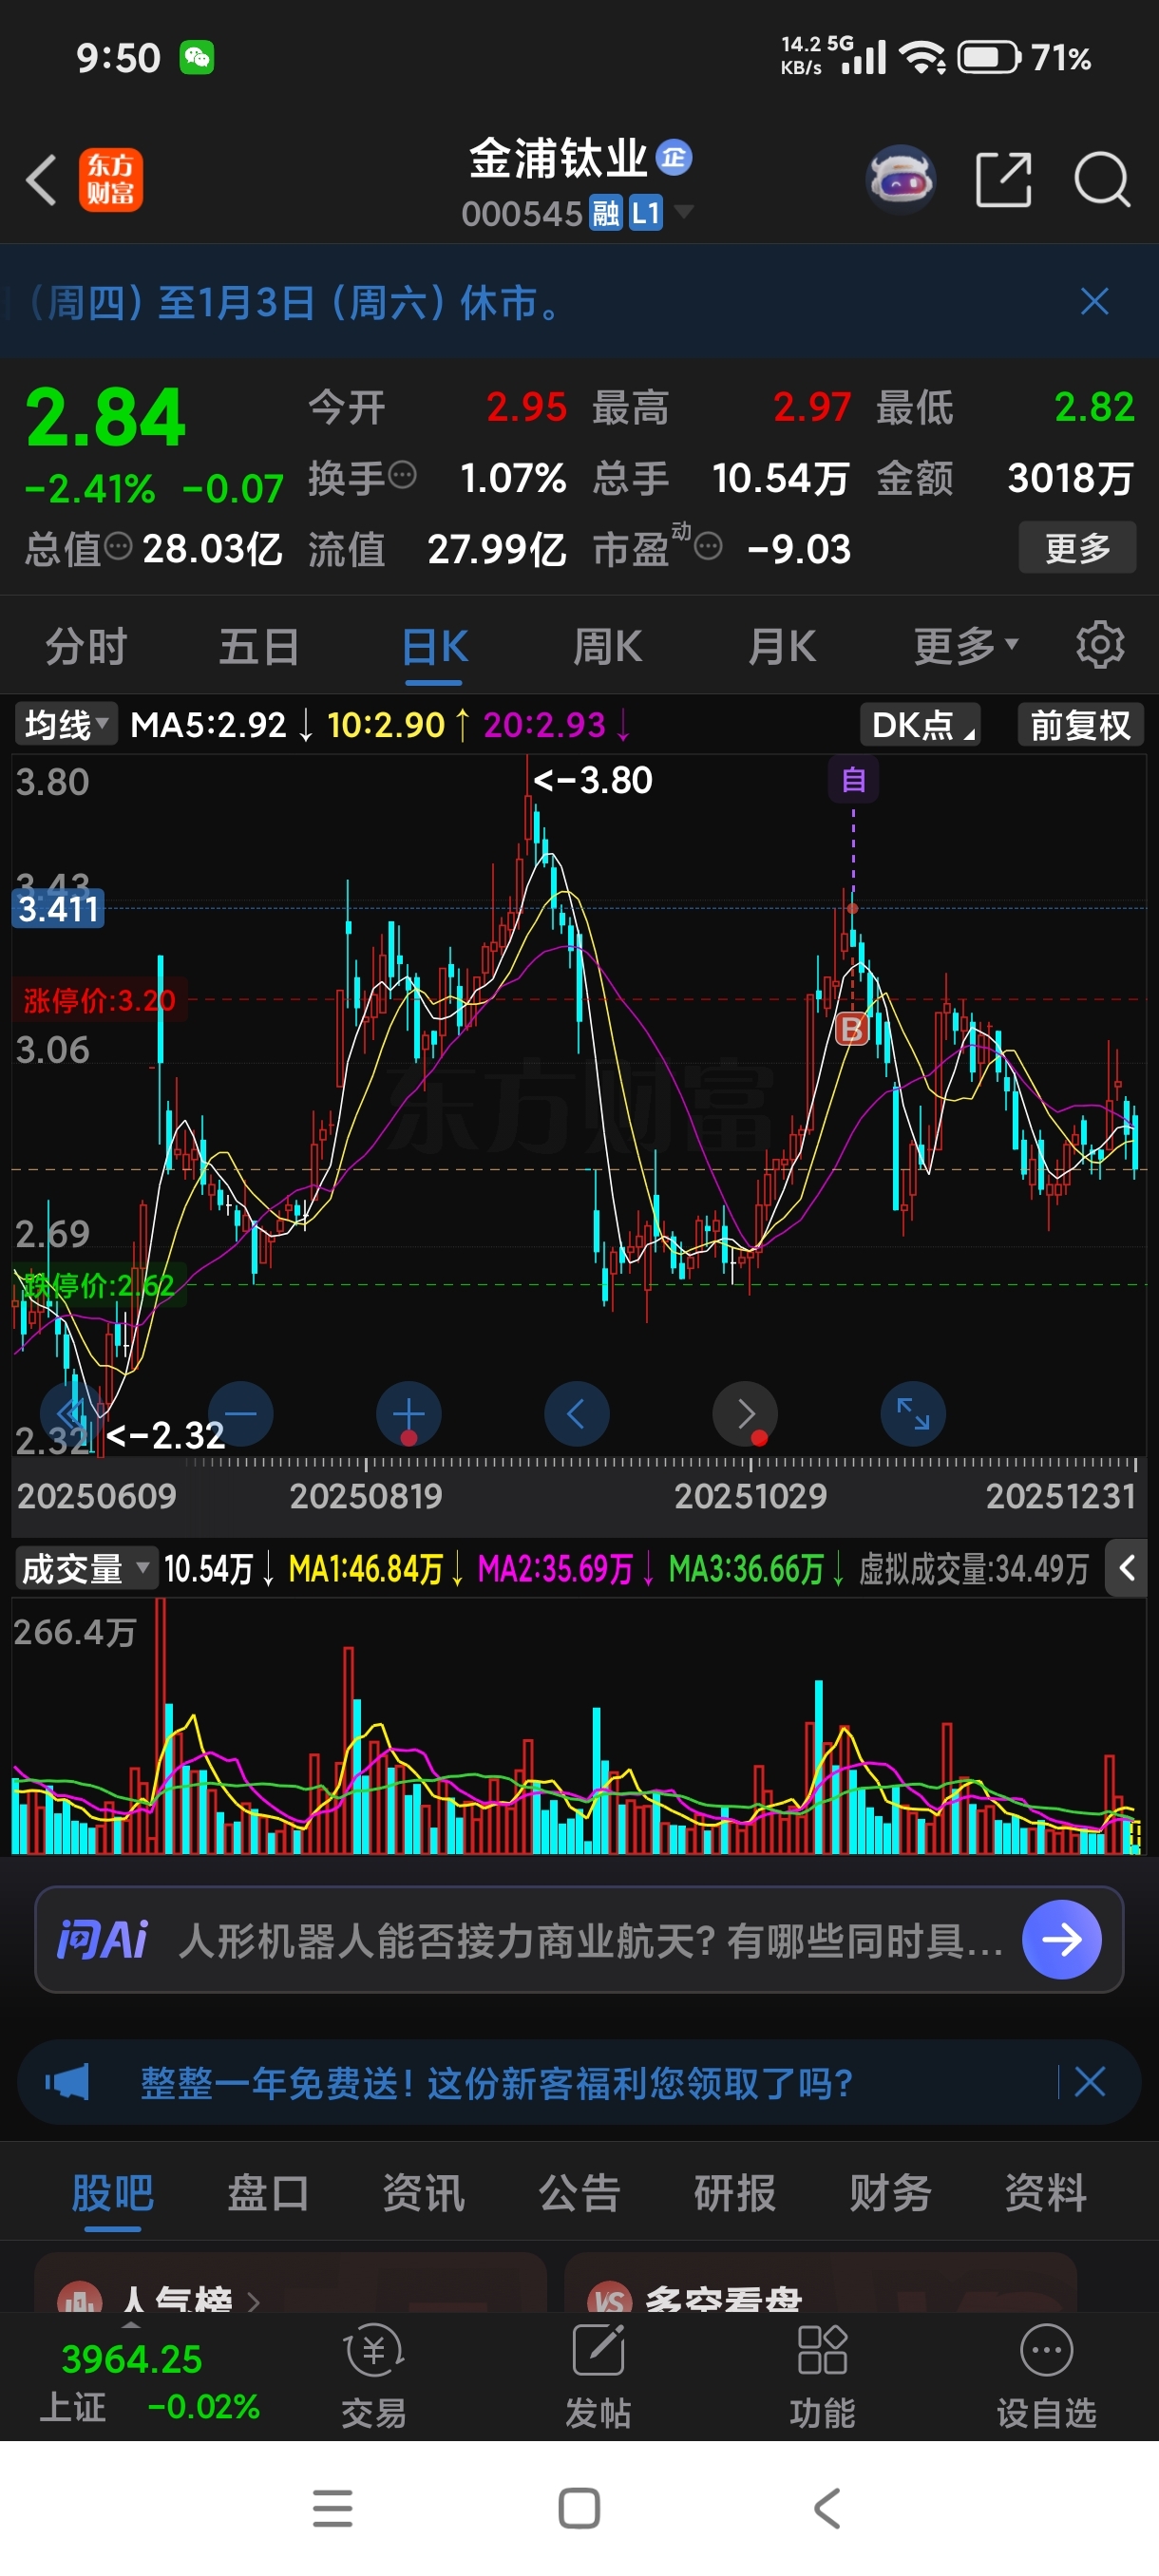
Task: Move chart right with arrow button
Action: [x=745, y=1414]
